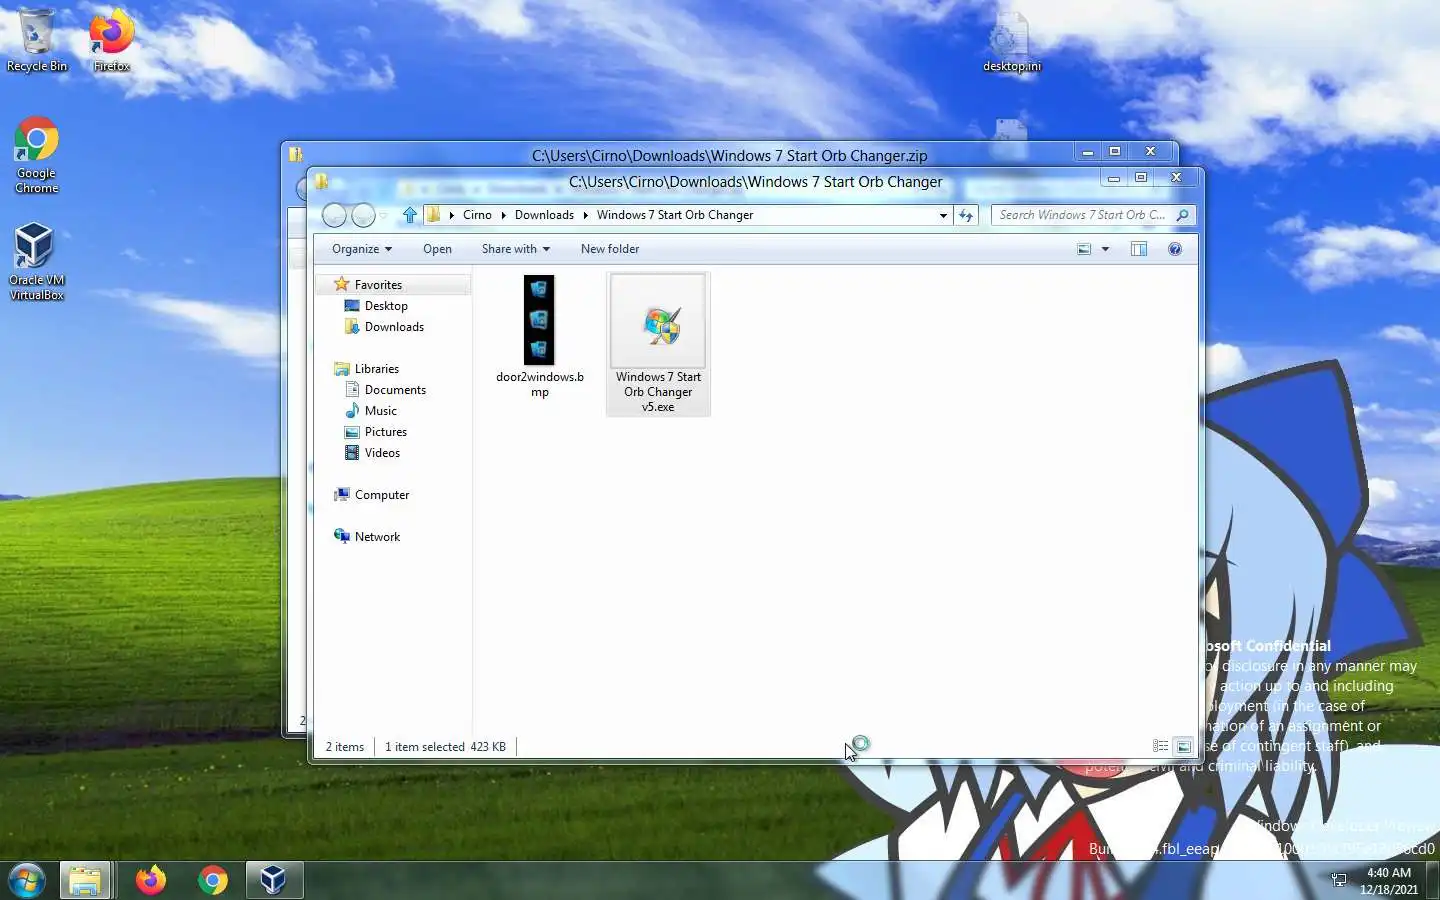Viewport: 1440px width, 900px height.
Task: Expand the arrow after Cirno breadcrumb
Action: 503,215
